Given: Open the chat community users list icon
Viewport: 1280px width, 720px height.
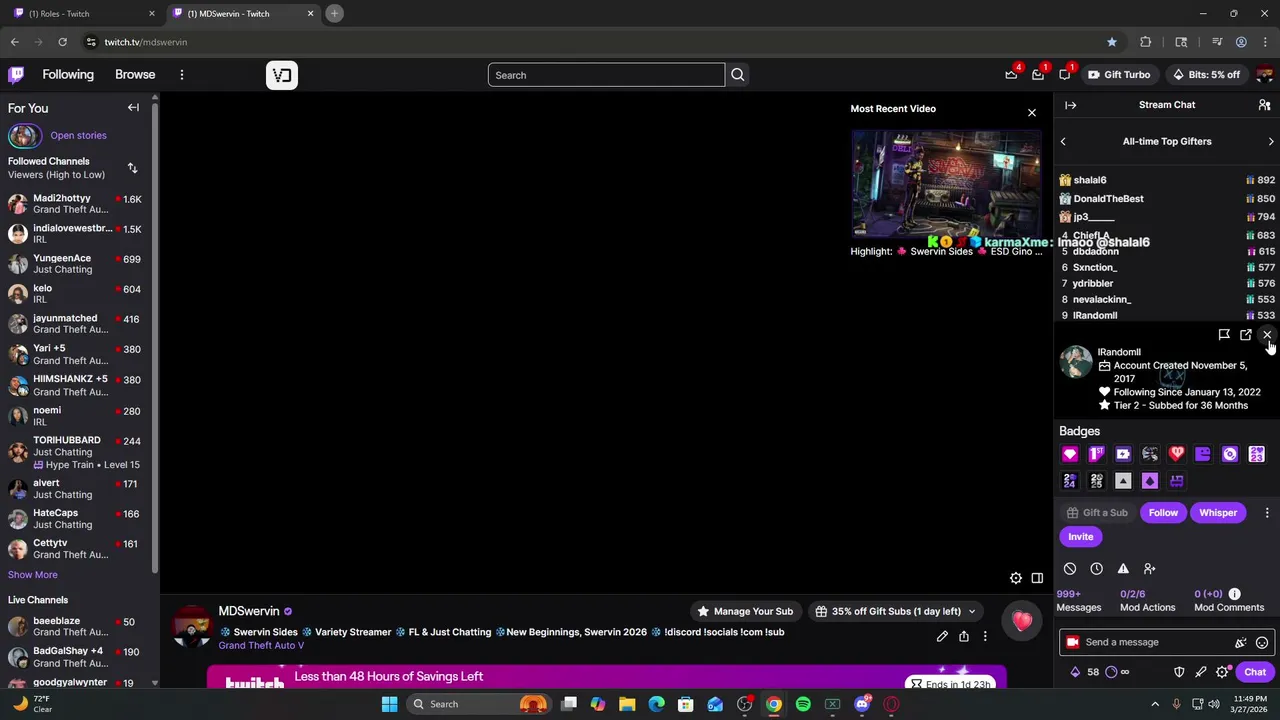Looking at the screenshot, I should (1264, 105).
